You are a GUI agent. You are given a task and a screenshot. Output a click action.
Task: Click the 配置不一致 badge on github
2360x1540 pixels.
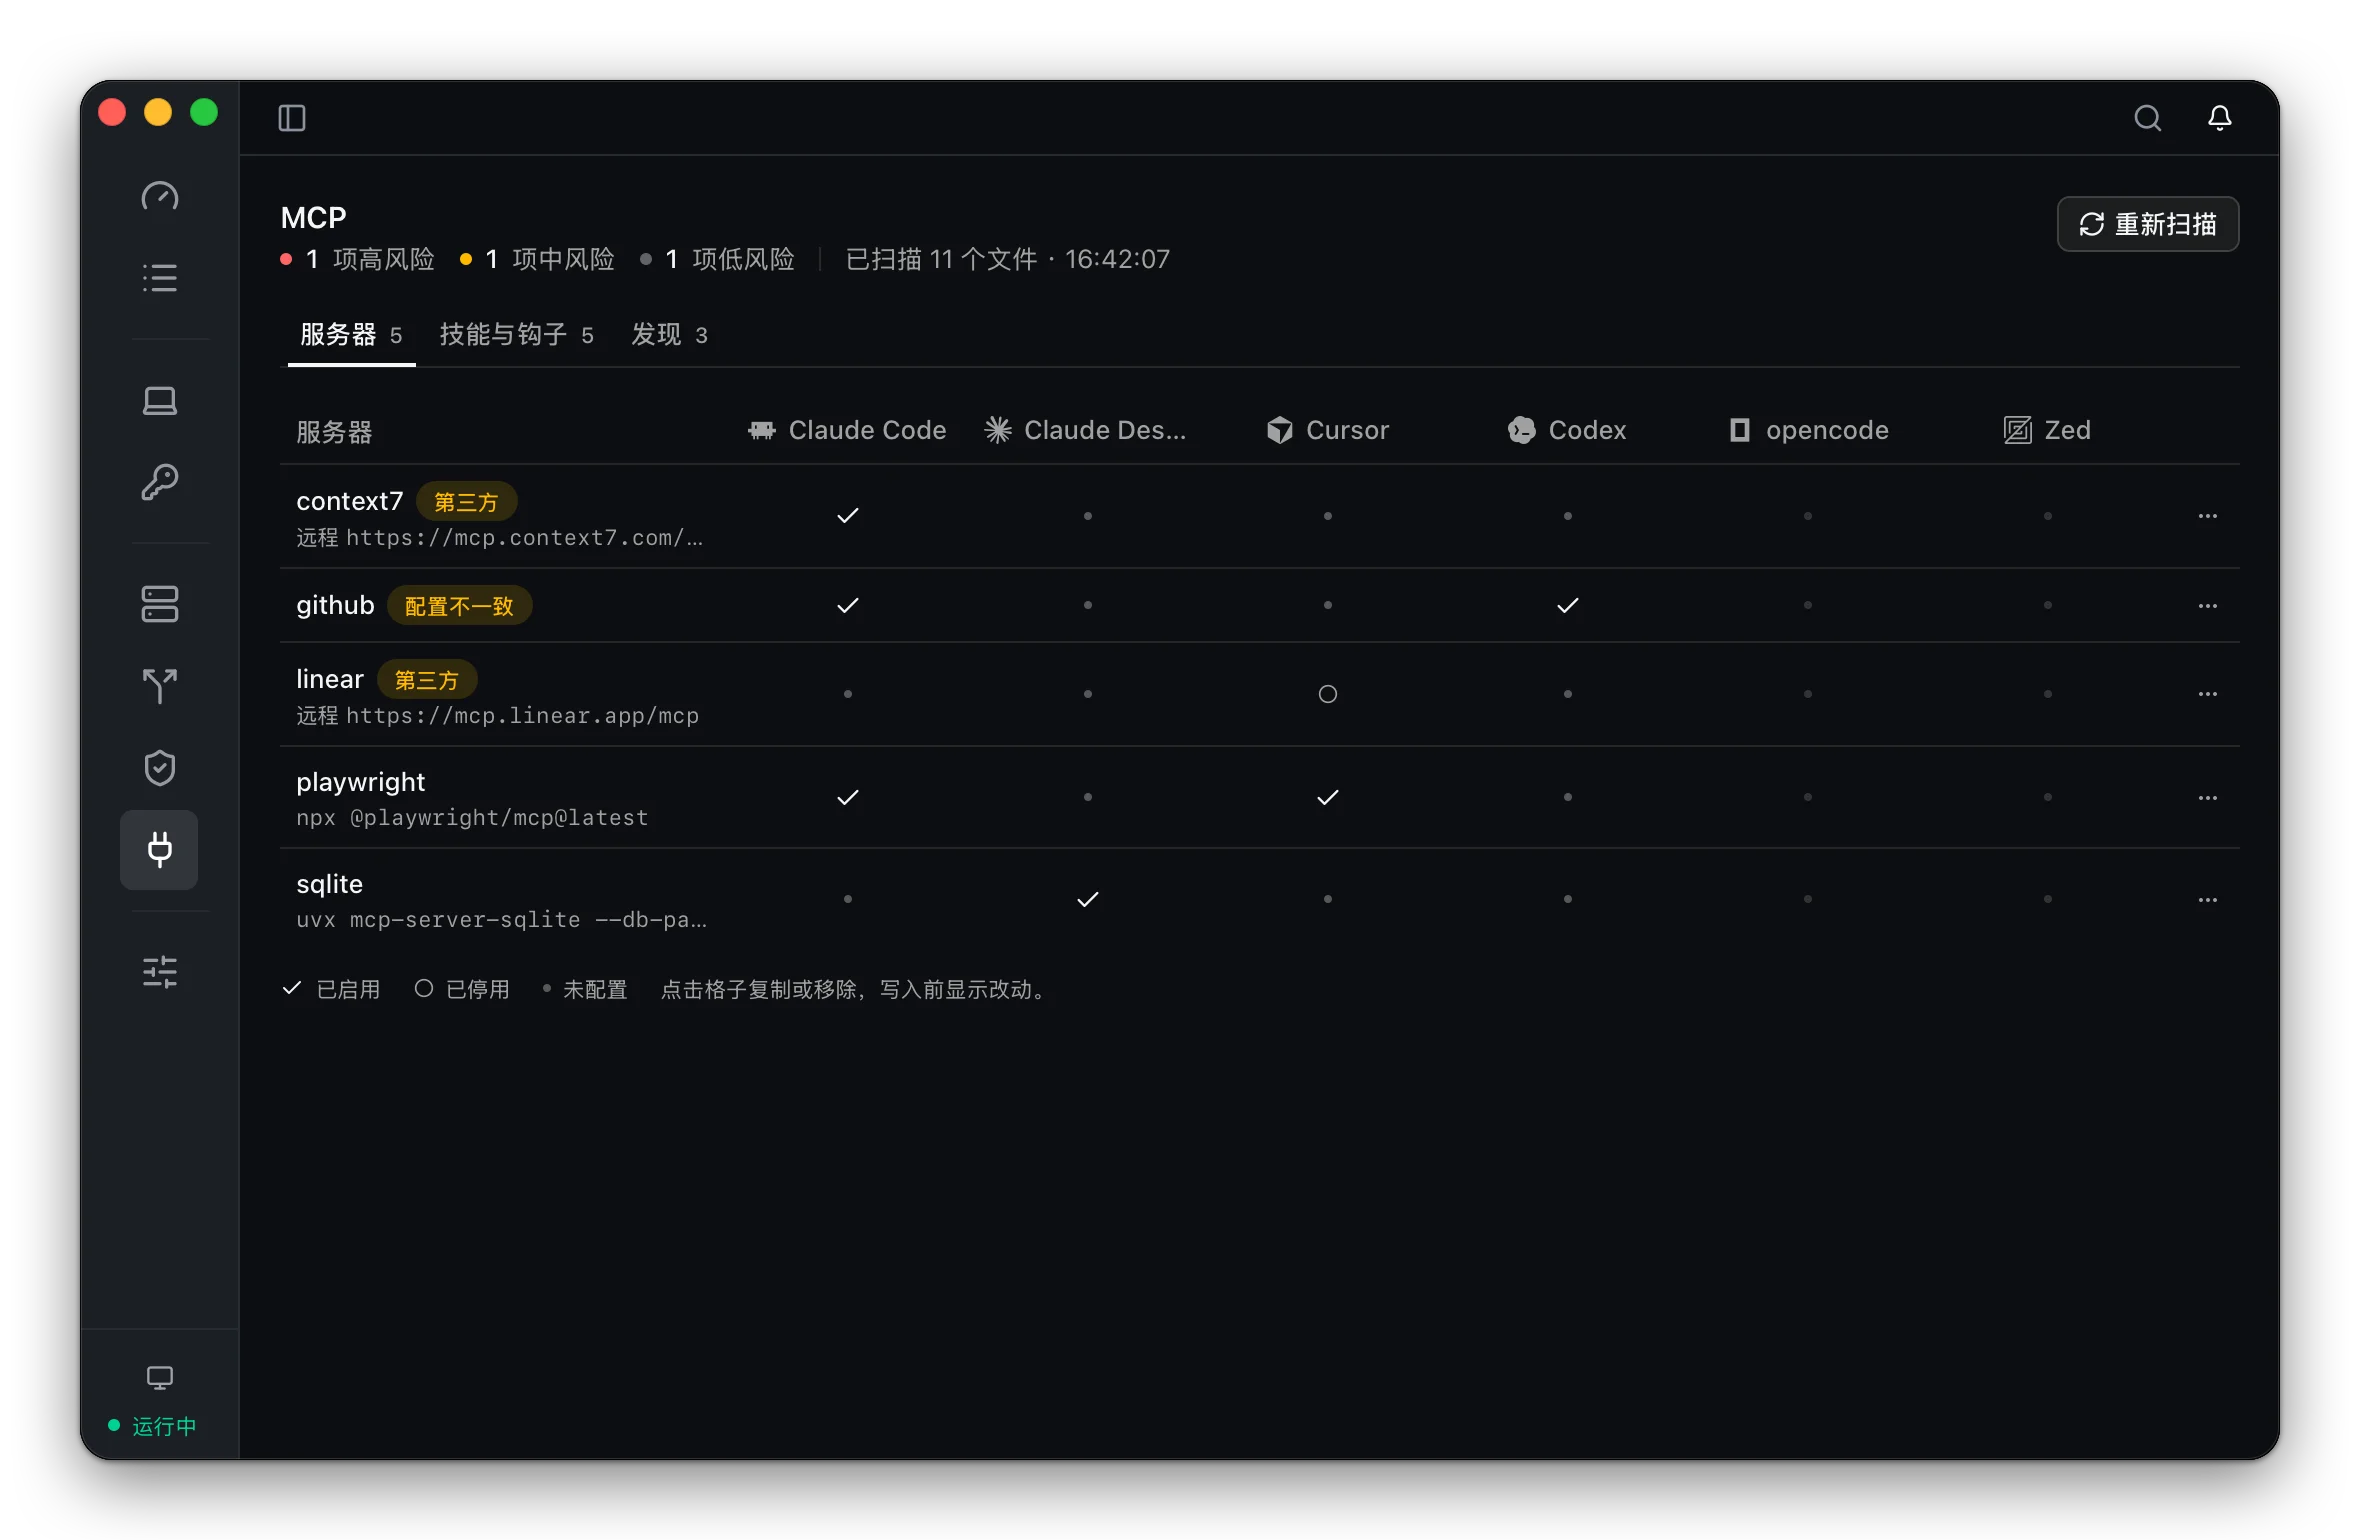click(x=459, y=606)
